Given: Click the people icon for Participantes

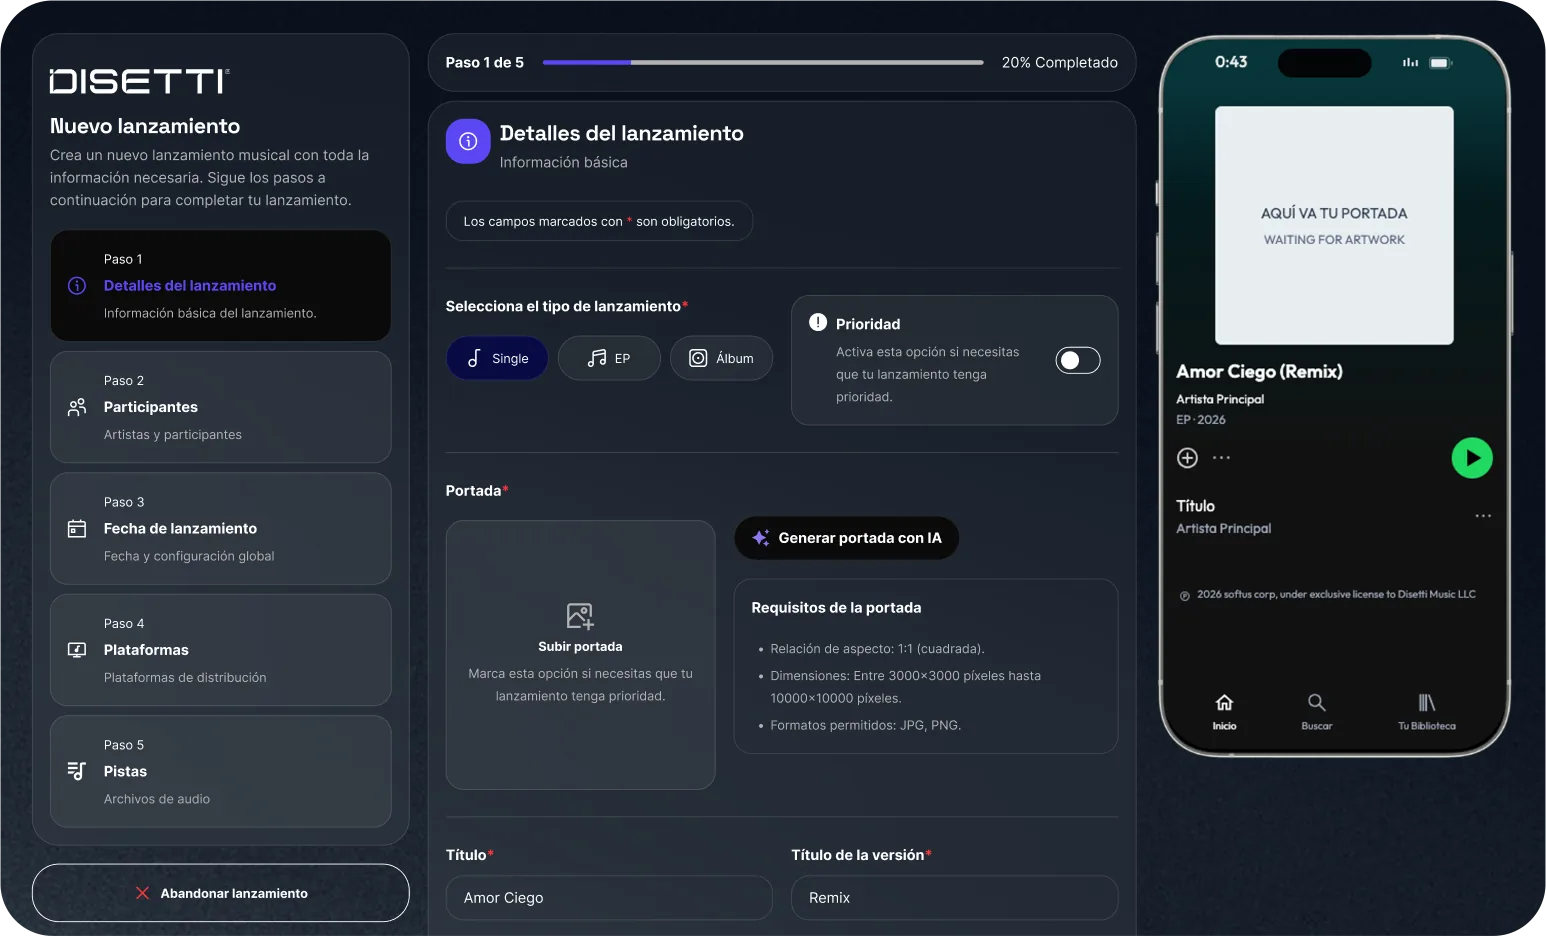Looking at the screenshot, I should (x=77, y=407).
